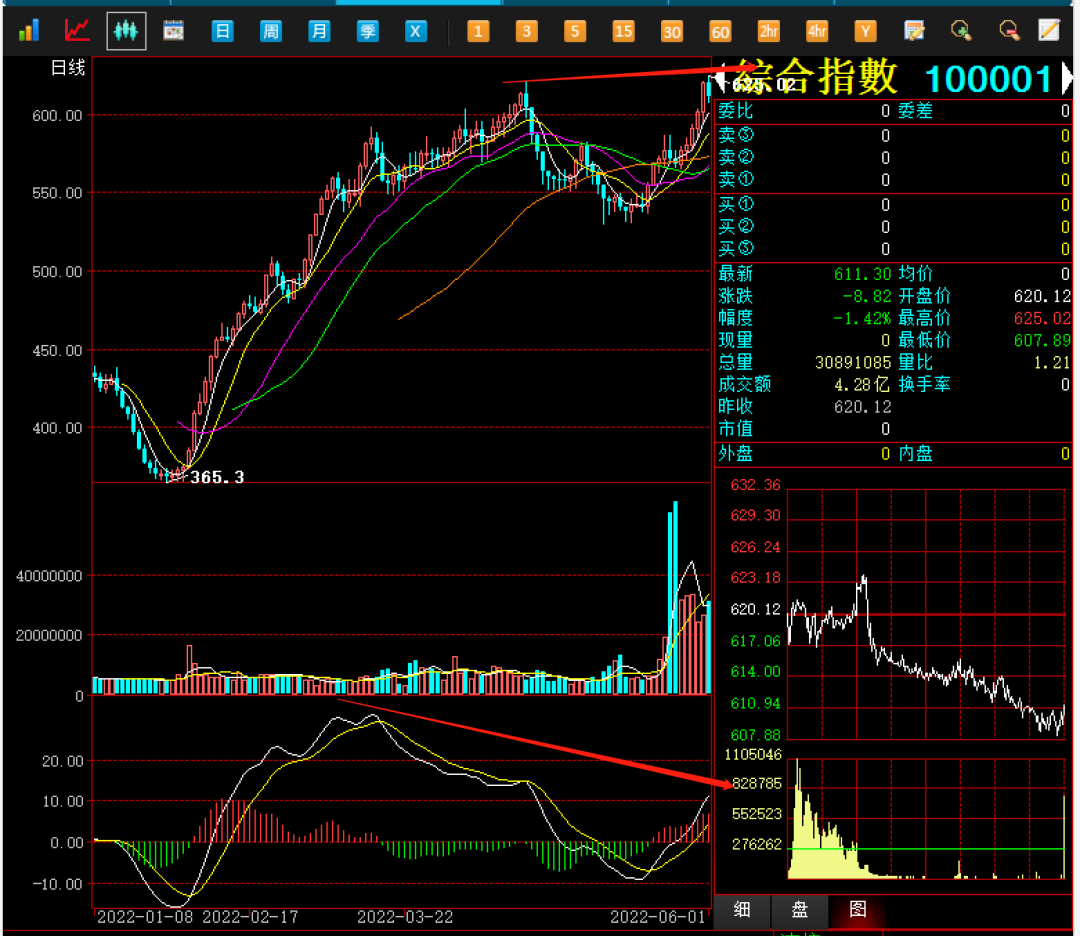Open the chart settings edit icon

914,31
